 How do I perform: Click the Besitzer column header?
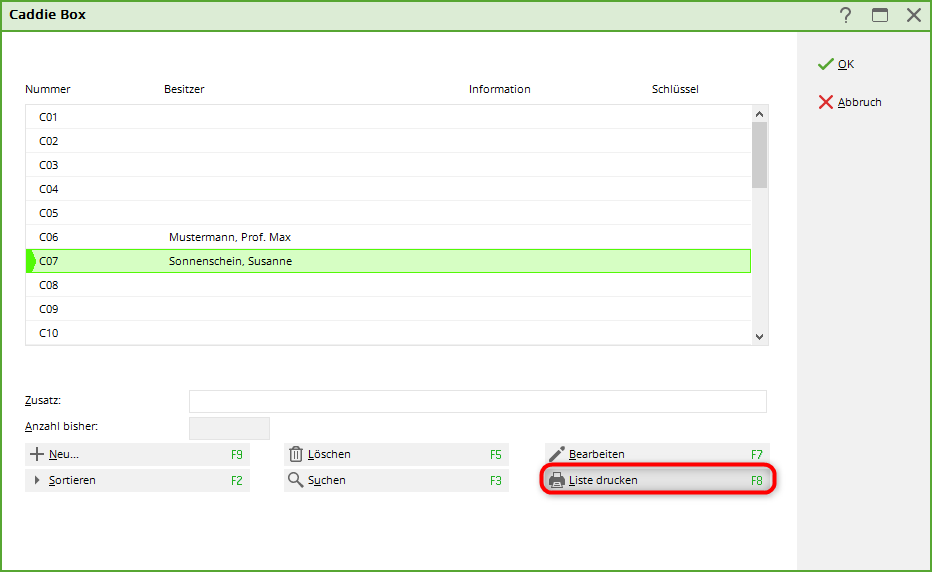pos(184,89)
